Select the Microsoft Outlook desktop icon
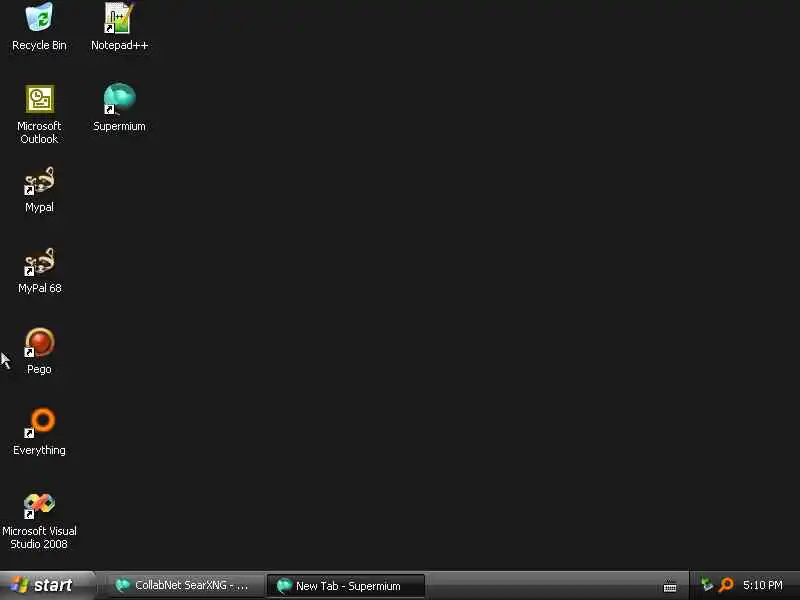800x600 pixels. tap(39, 114)
